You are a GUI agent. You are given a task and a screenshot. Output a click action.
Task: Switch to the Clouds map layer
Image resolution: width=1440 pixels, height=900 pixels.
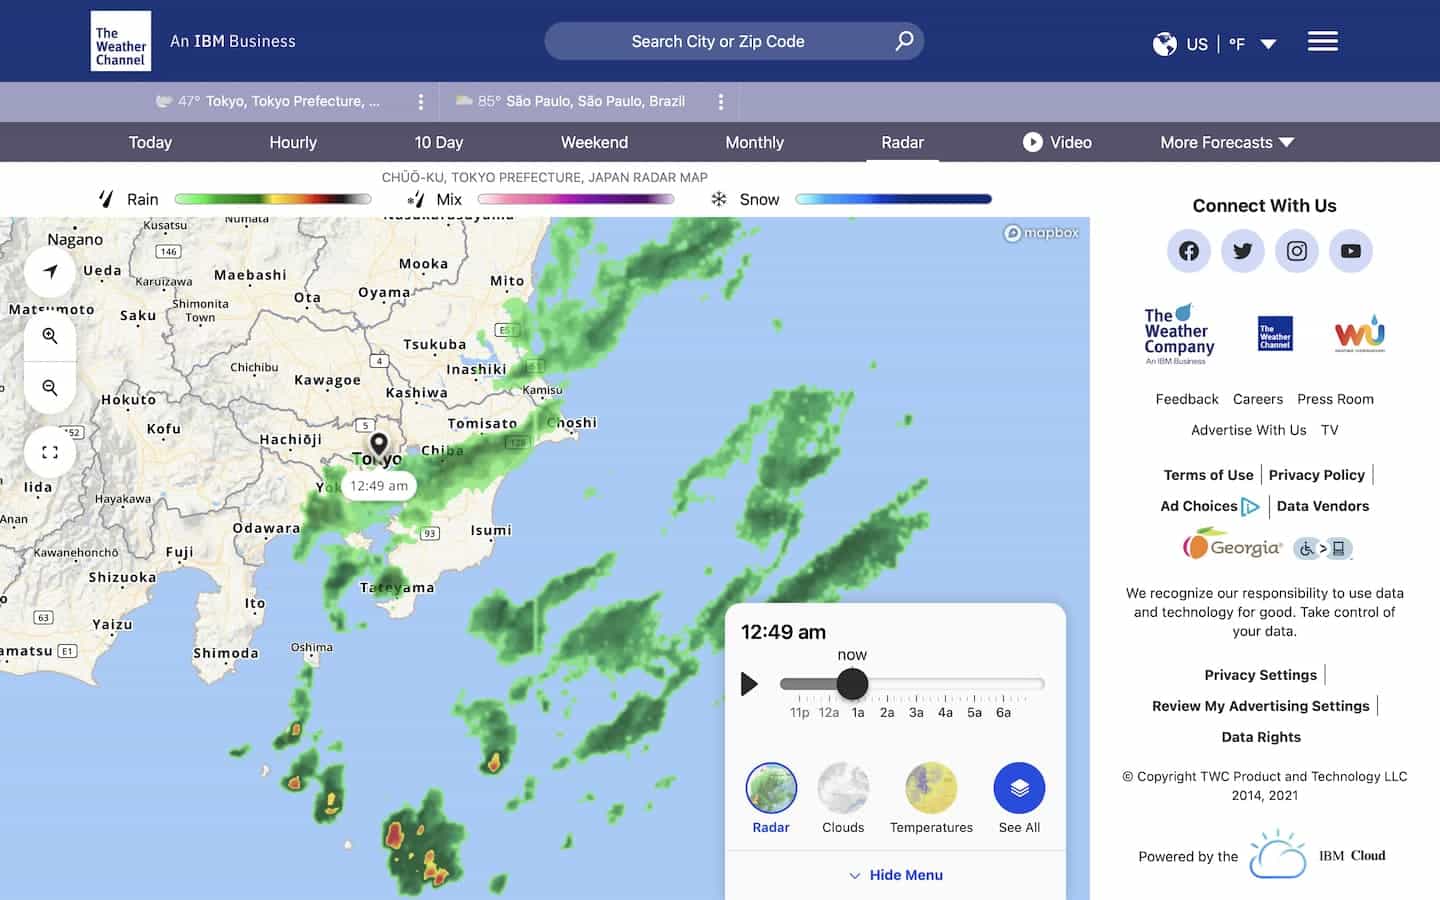843,788
